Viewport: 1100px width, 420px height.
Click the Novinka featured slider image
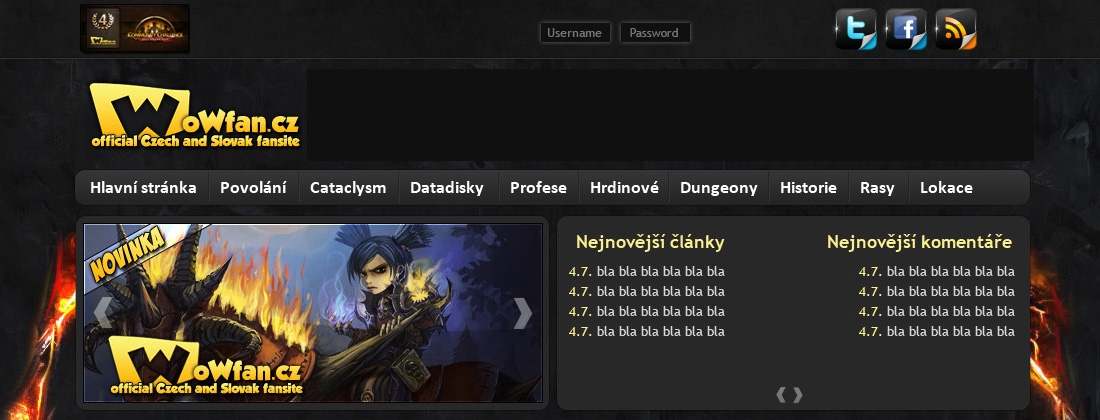tap(313, 313)
